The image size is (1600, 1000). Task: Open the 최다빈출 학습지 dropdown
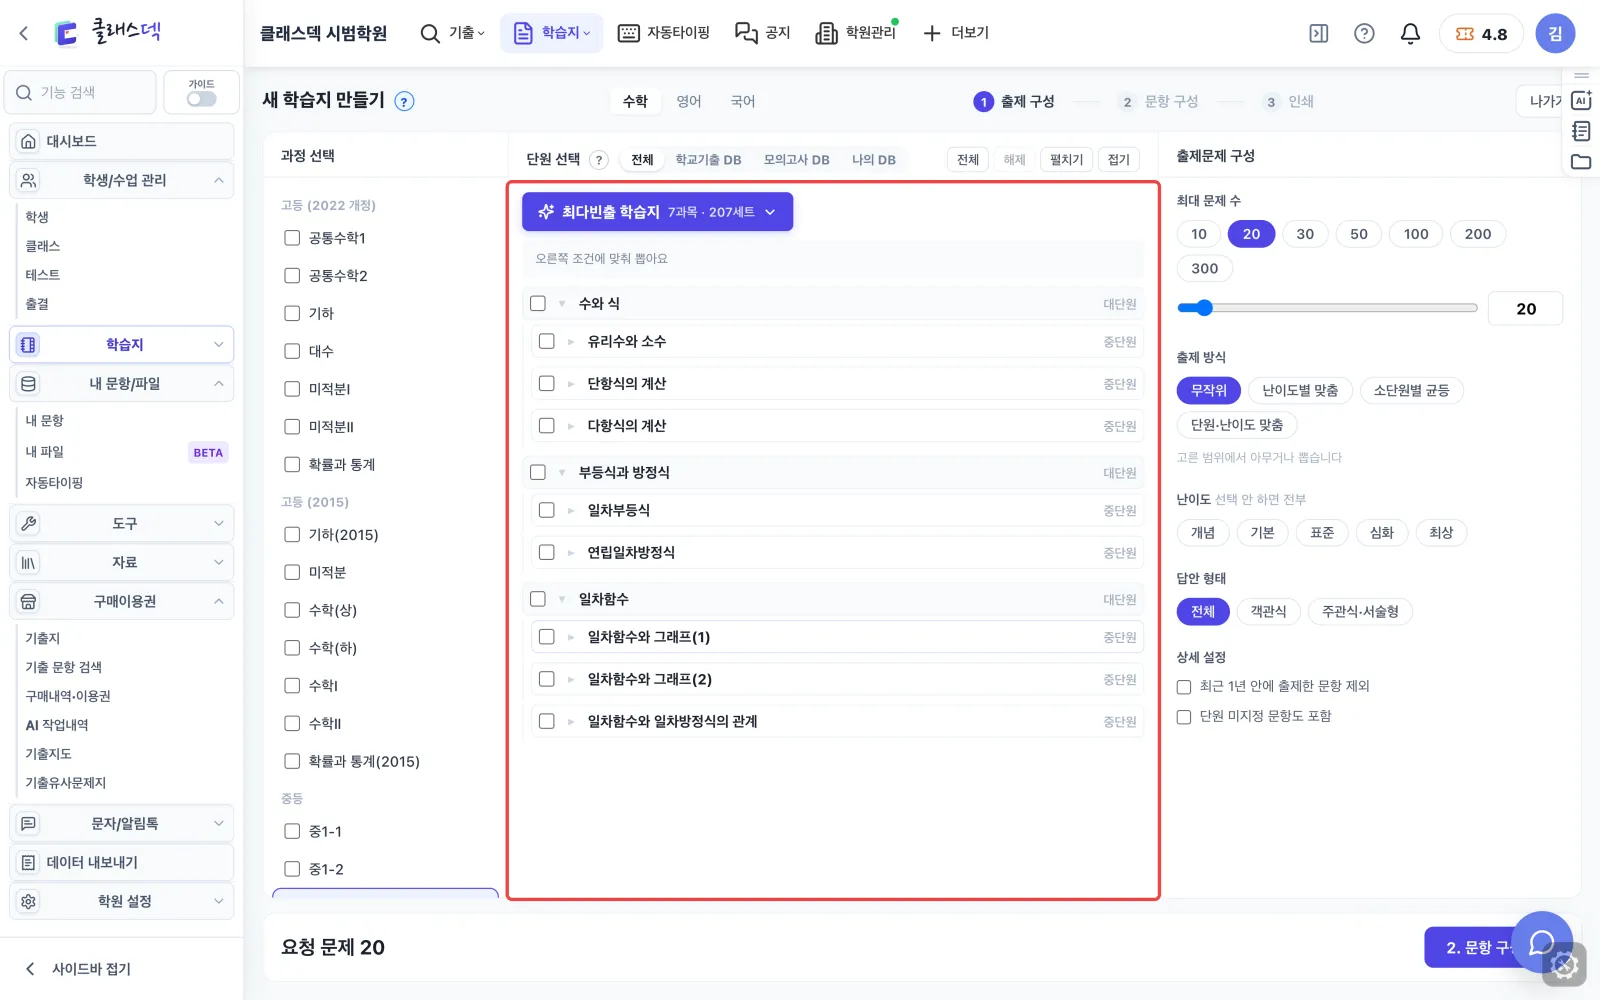click(x=657, y=212)
